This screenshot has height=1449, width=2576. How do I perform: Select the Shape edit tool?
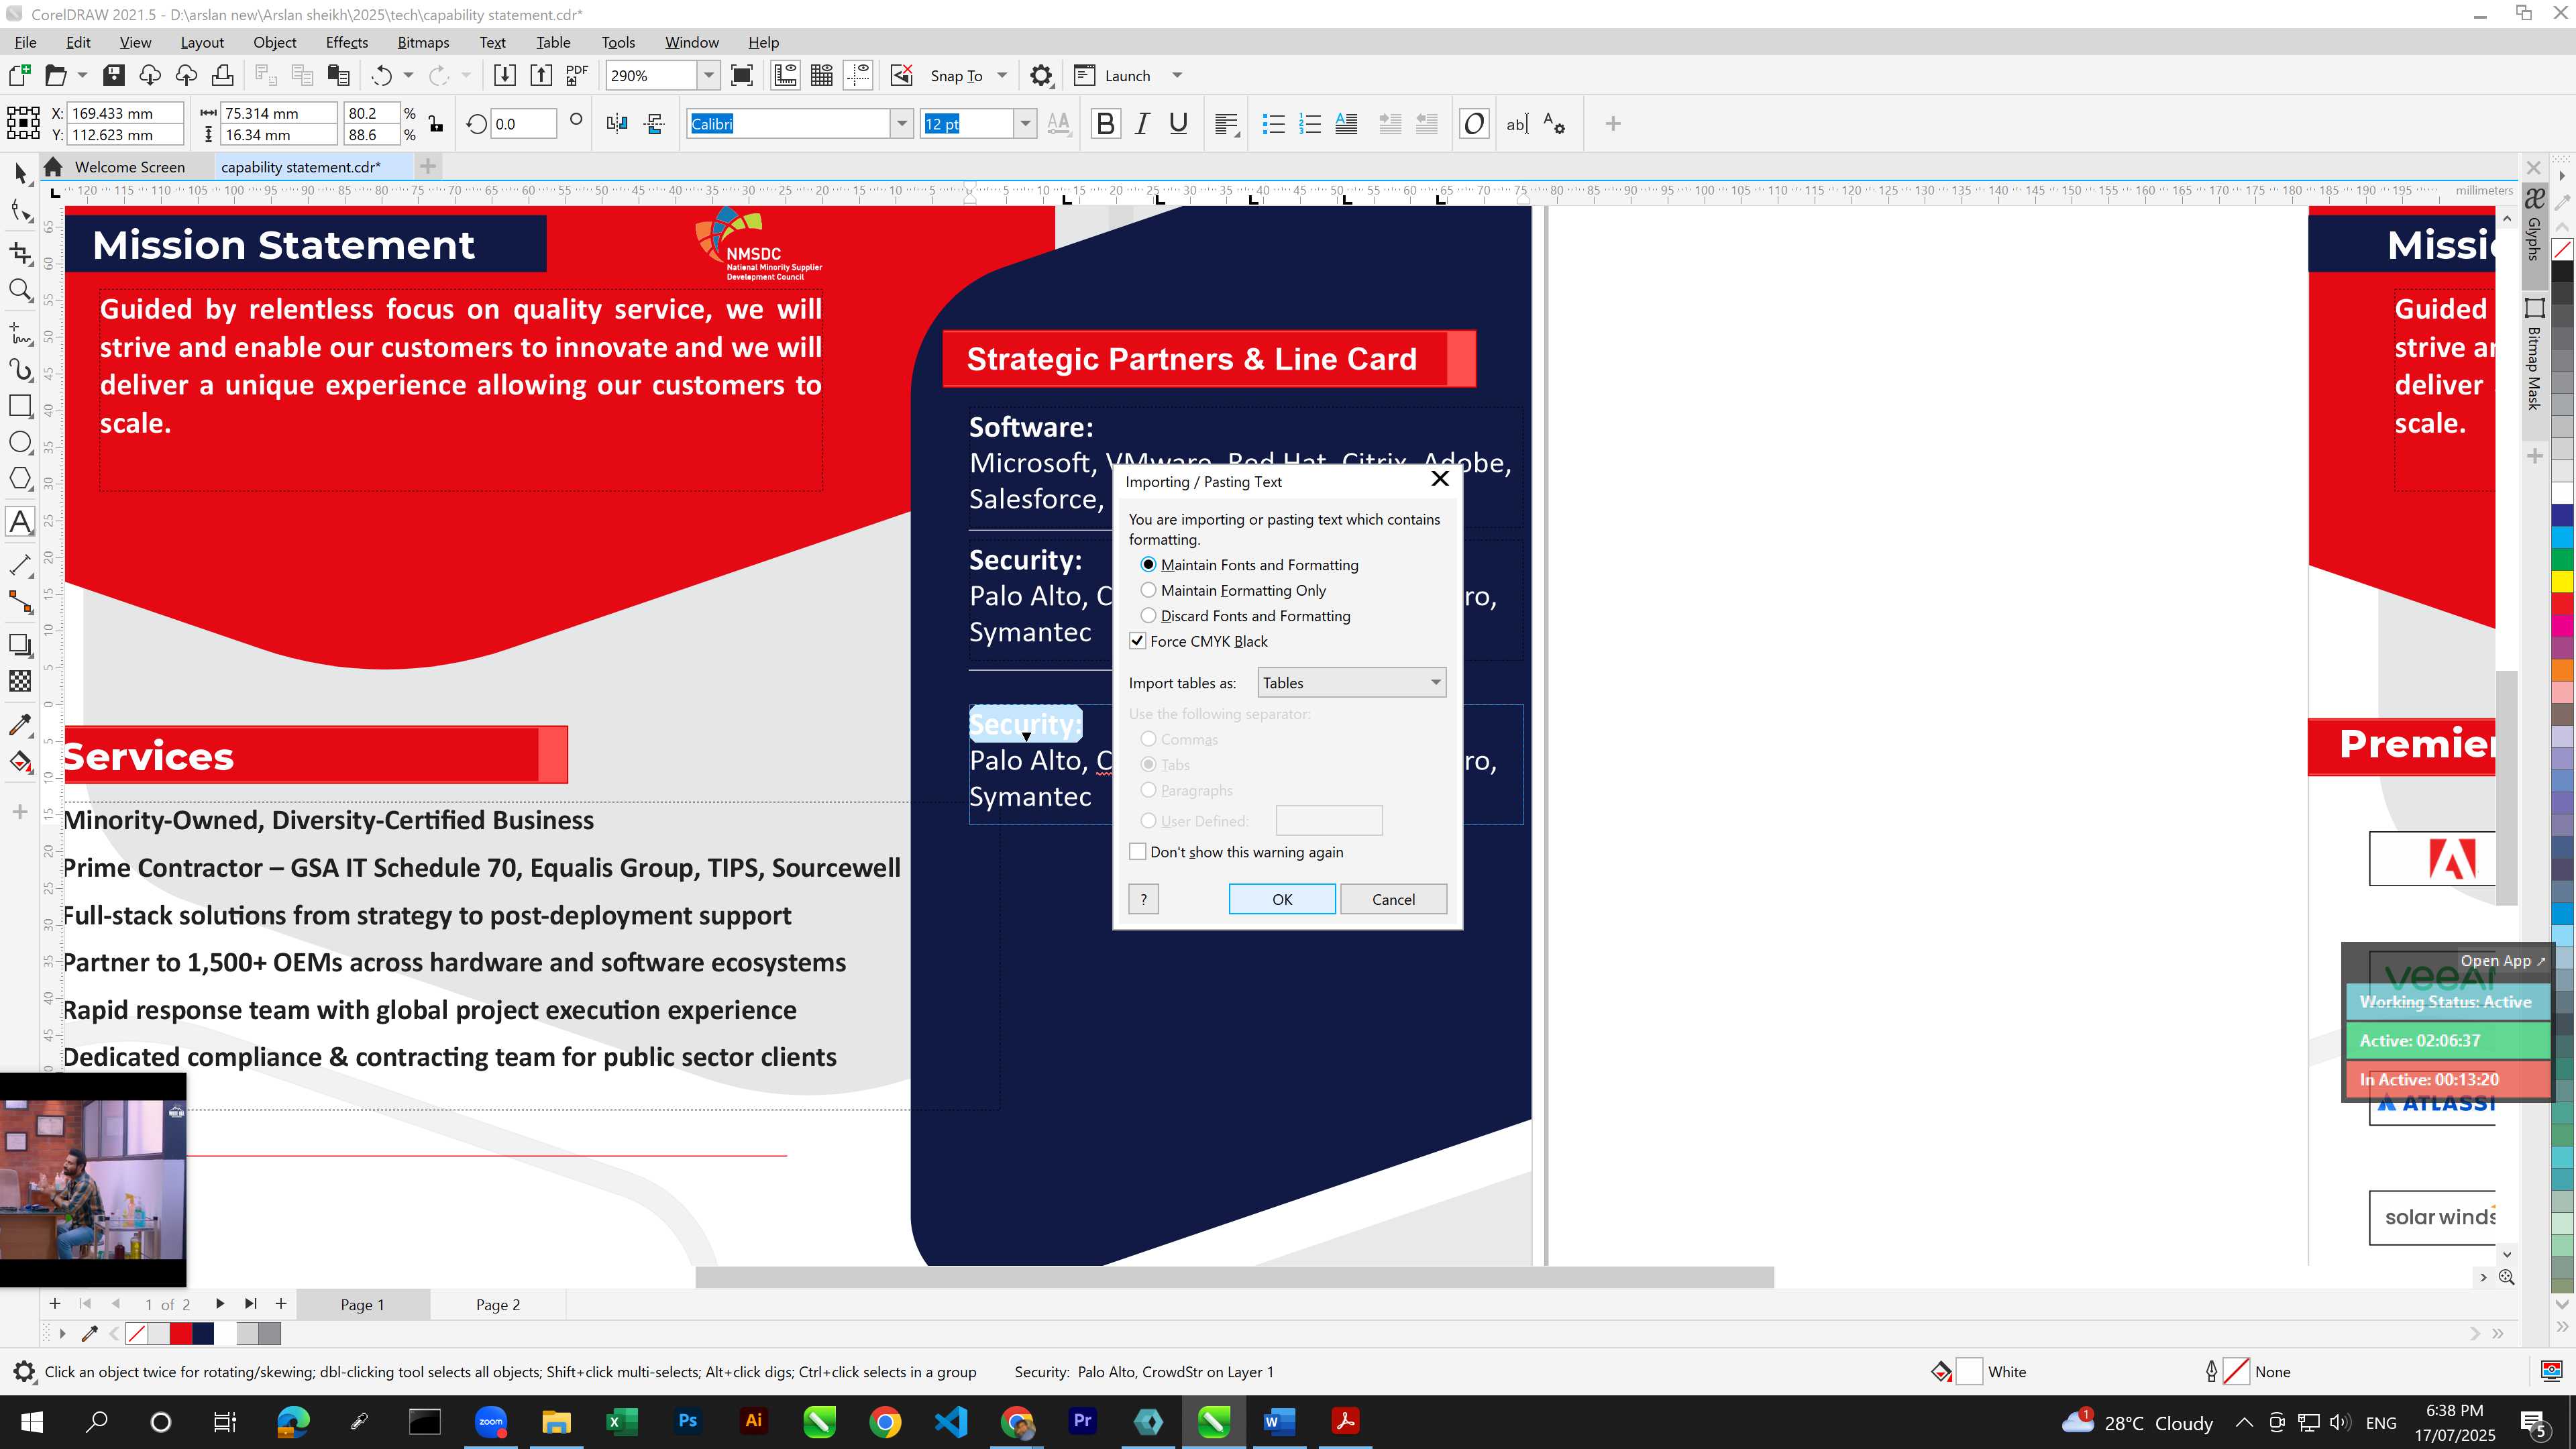point(21,210)
